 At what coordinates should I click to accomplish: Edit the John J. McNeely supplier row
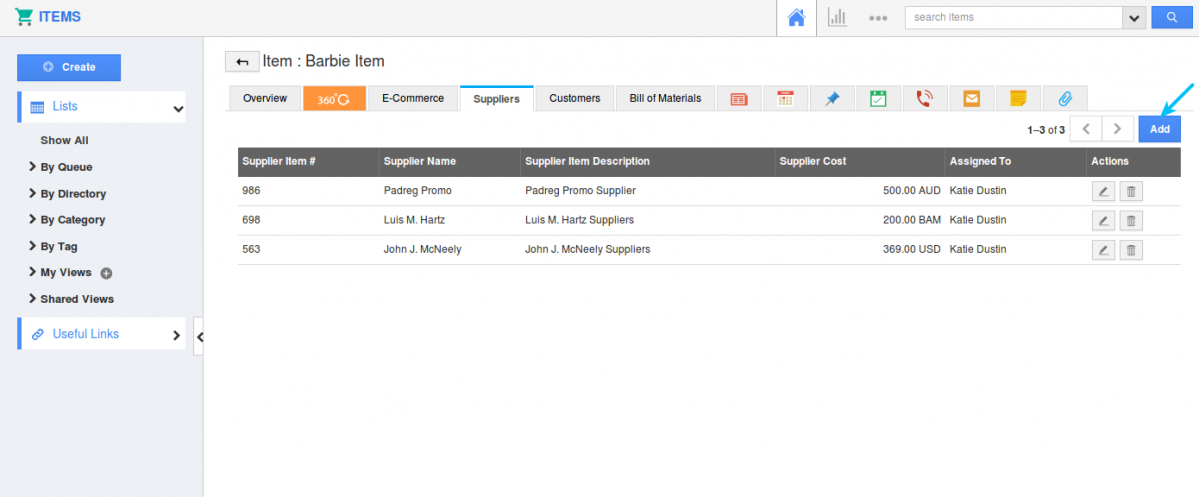(x=1103, y=250)
